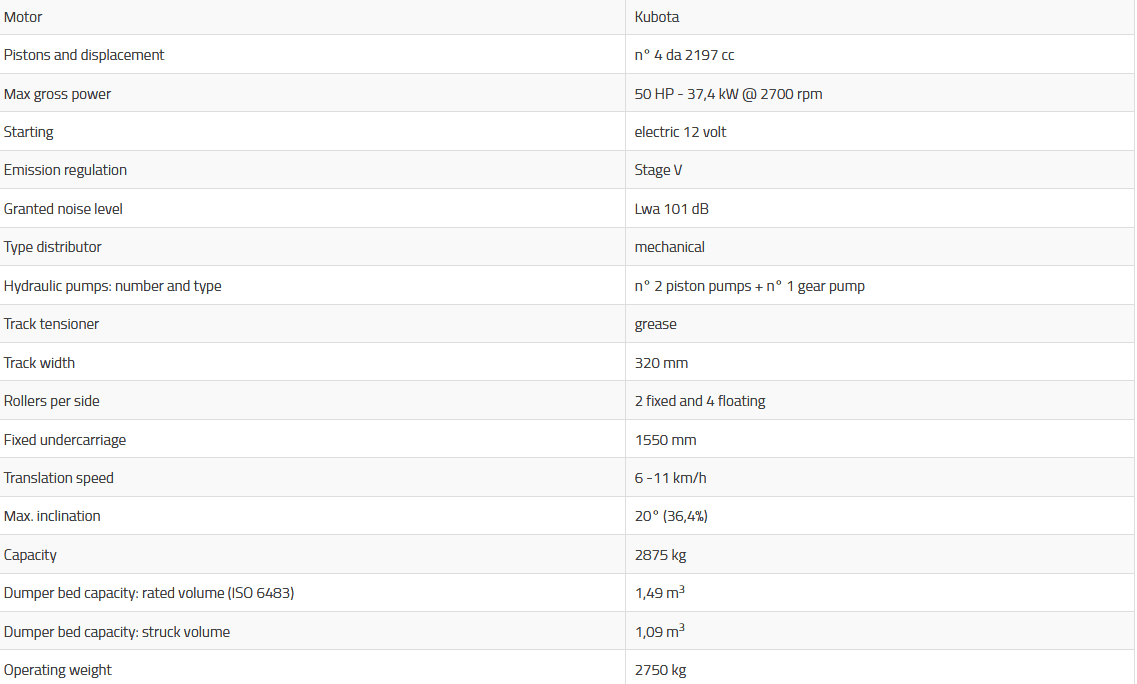1137x684 pixels.
Task: Click the electric 12 volt value
Action: (680, 132)
